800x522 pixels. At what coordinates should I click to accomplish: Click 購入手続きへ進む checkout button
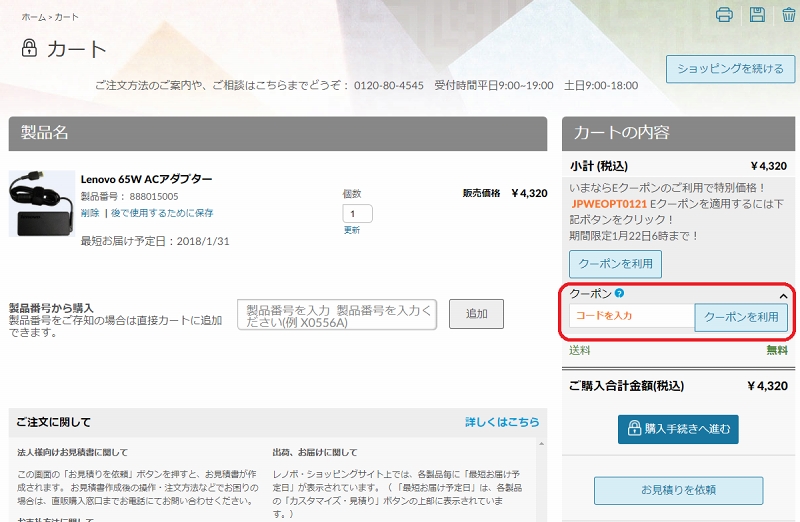pyautogui.click(x=678, y=429)
